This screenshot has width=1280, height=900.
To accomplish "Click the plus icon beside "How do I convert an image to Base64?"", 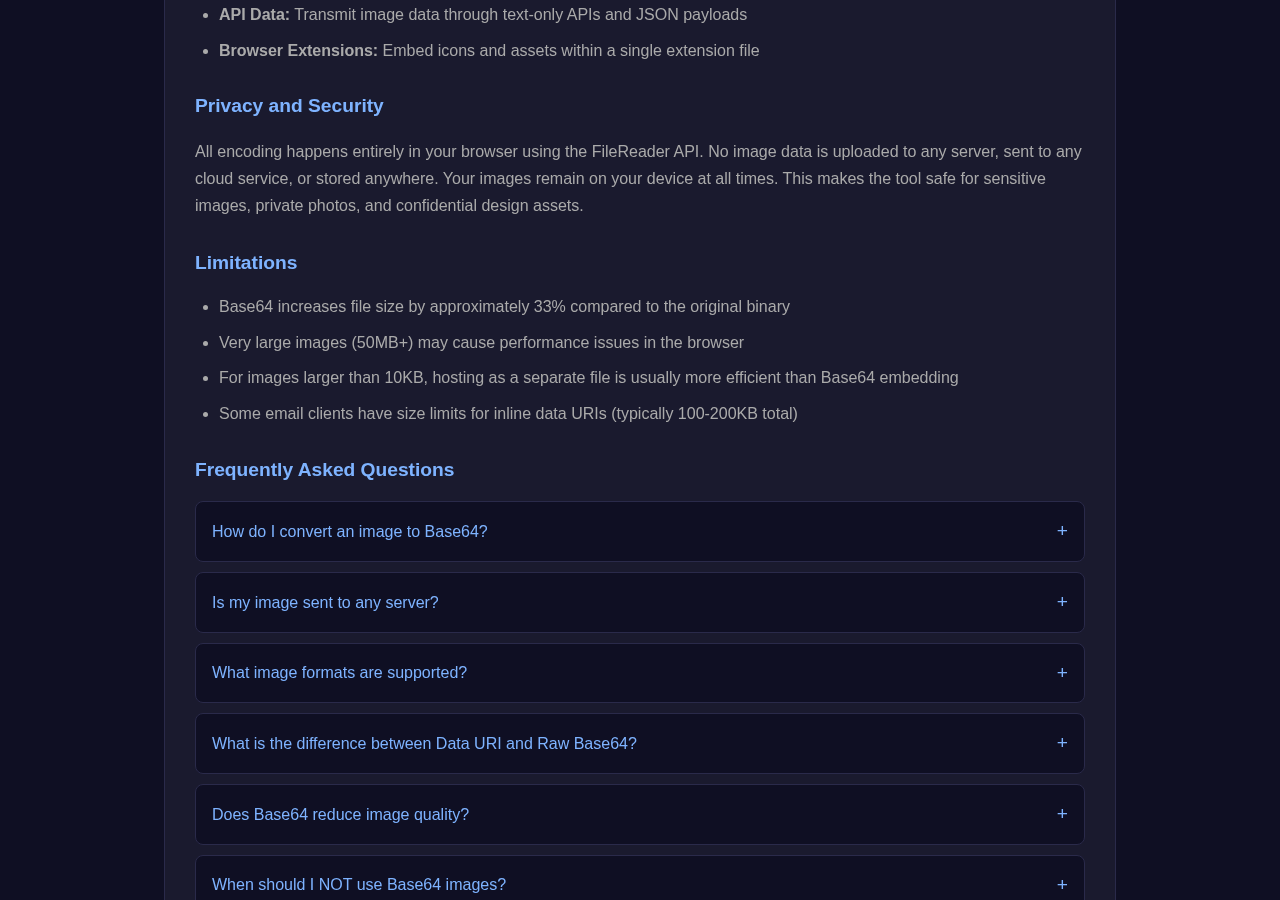I will [x=1062, y=531].
